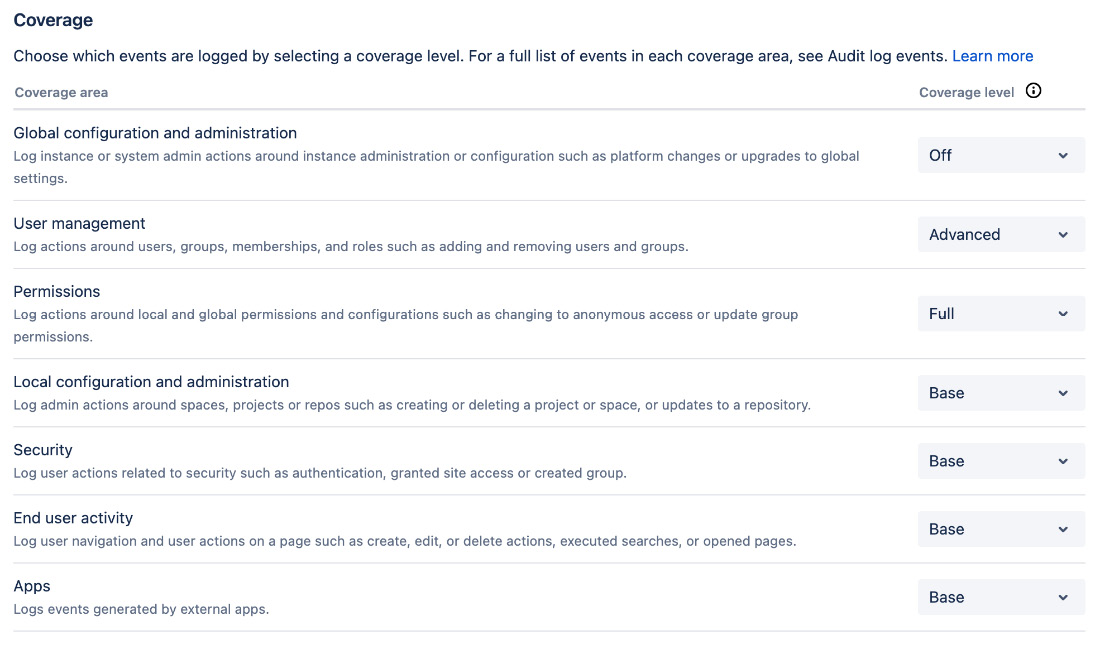Click the Coverage area column header
This screenshot has width=1100, height=645.
click(61, 92)
